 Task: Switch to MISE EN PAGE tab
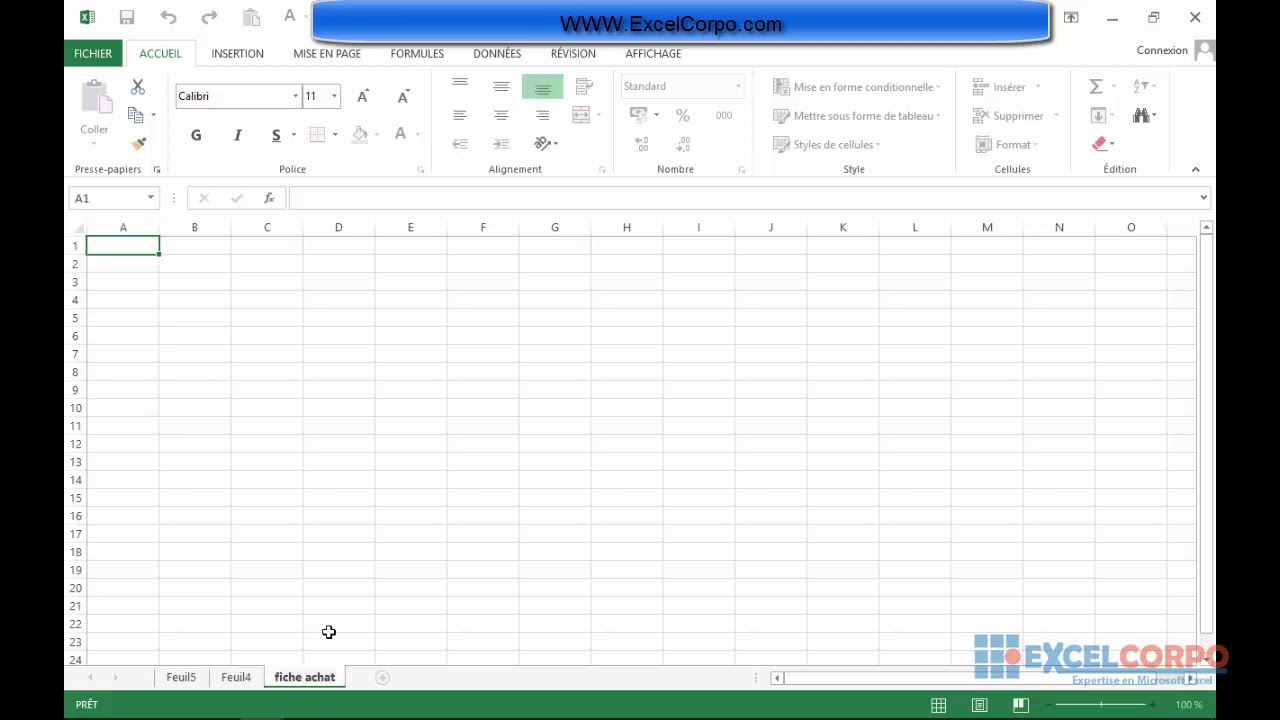[x=327, y=53]
